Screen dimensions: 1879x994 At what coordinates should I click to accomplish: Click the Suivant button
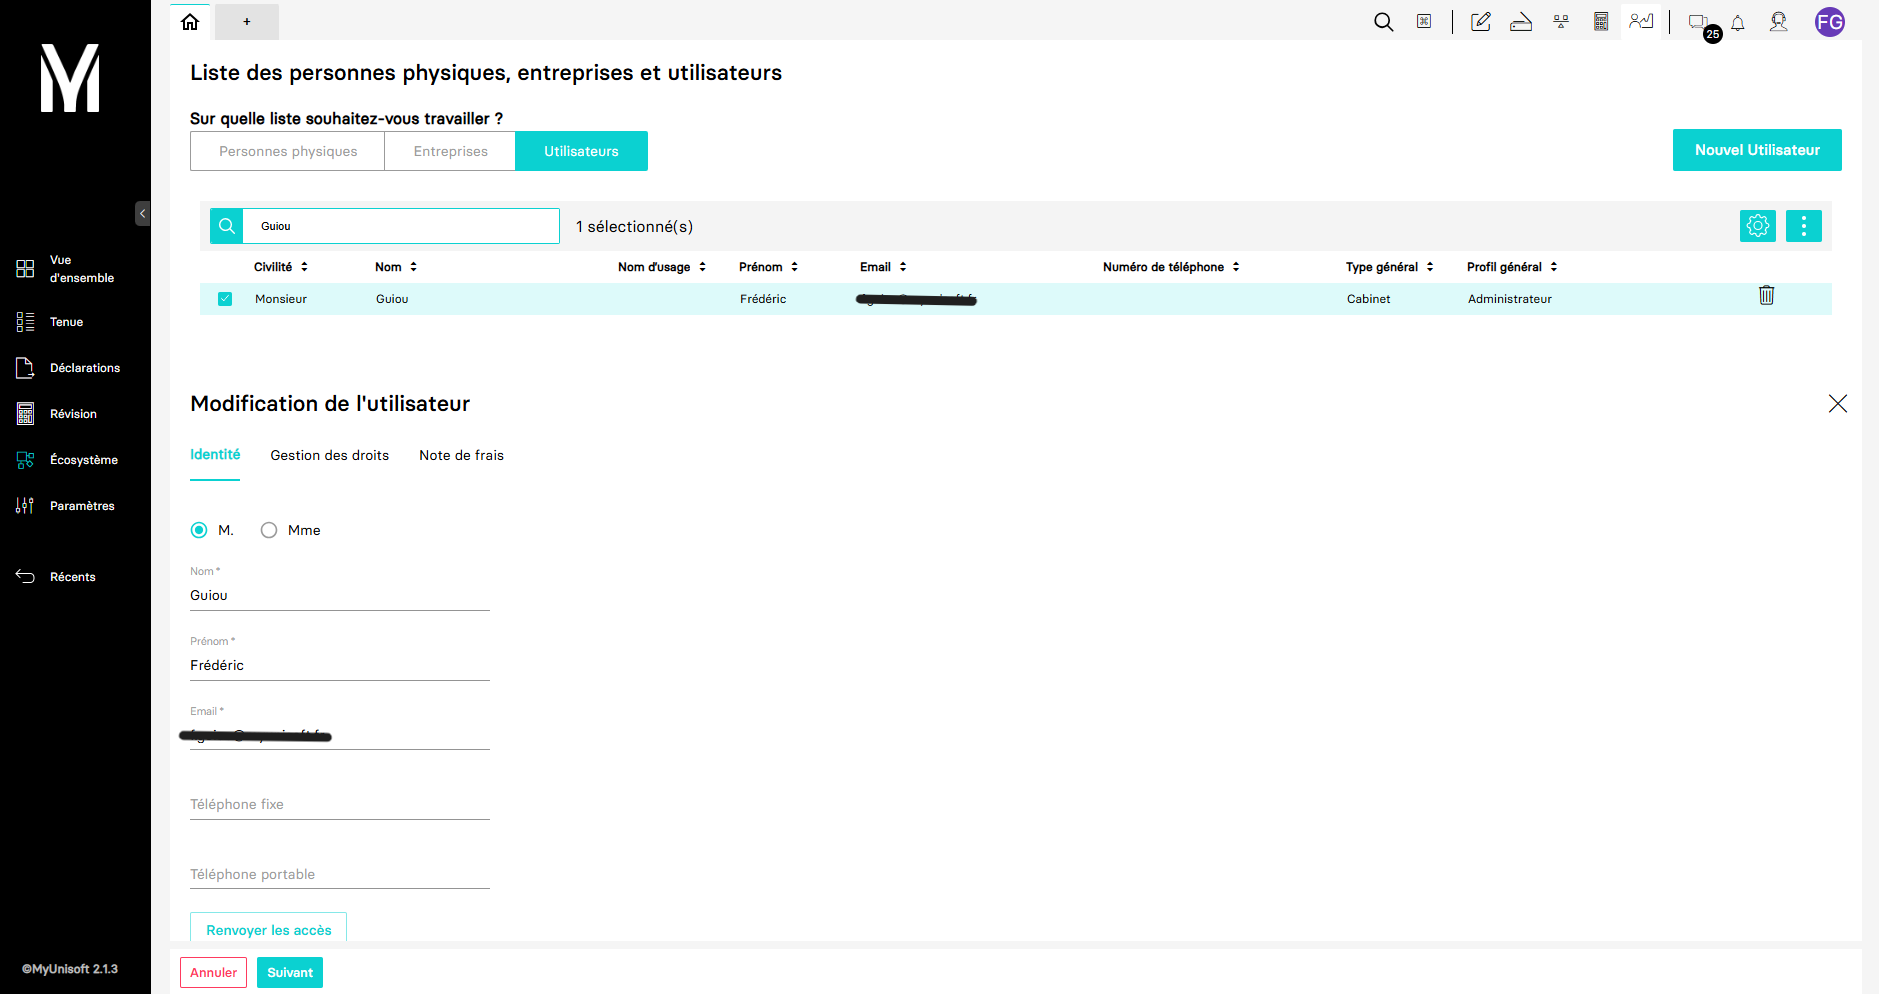[290, 973]
